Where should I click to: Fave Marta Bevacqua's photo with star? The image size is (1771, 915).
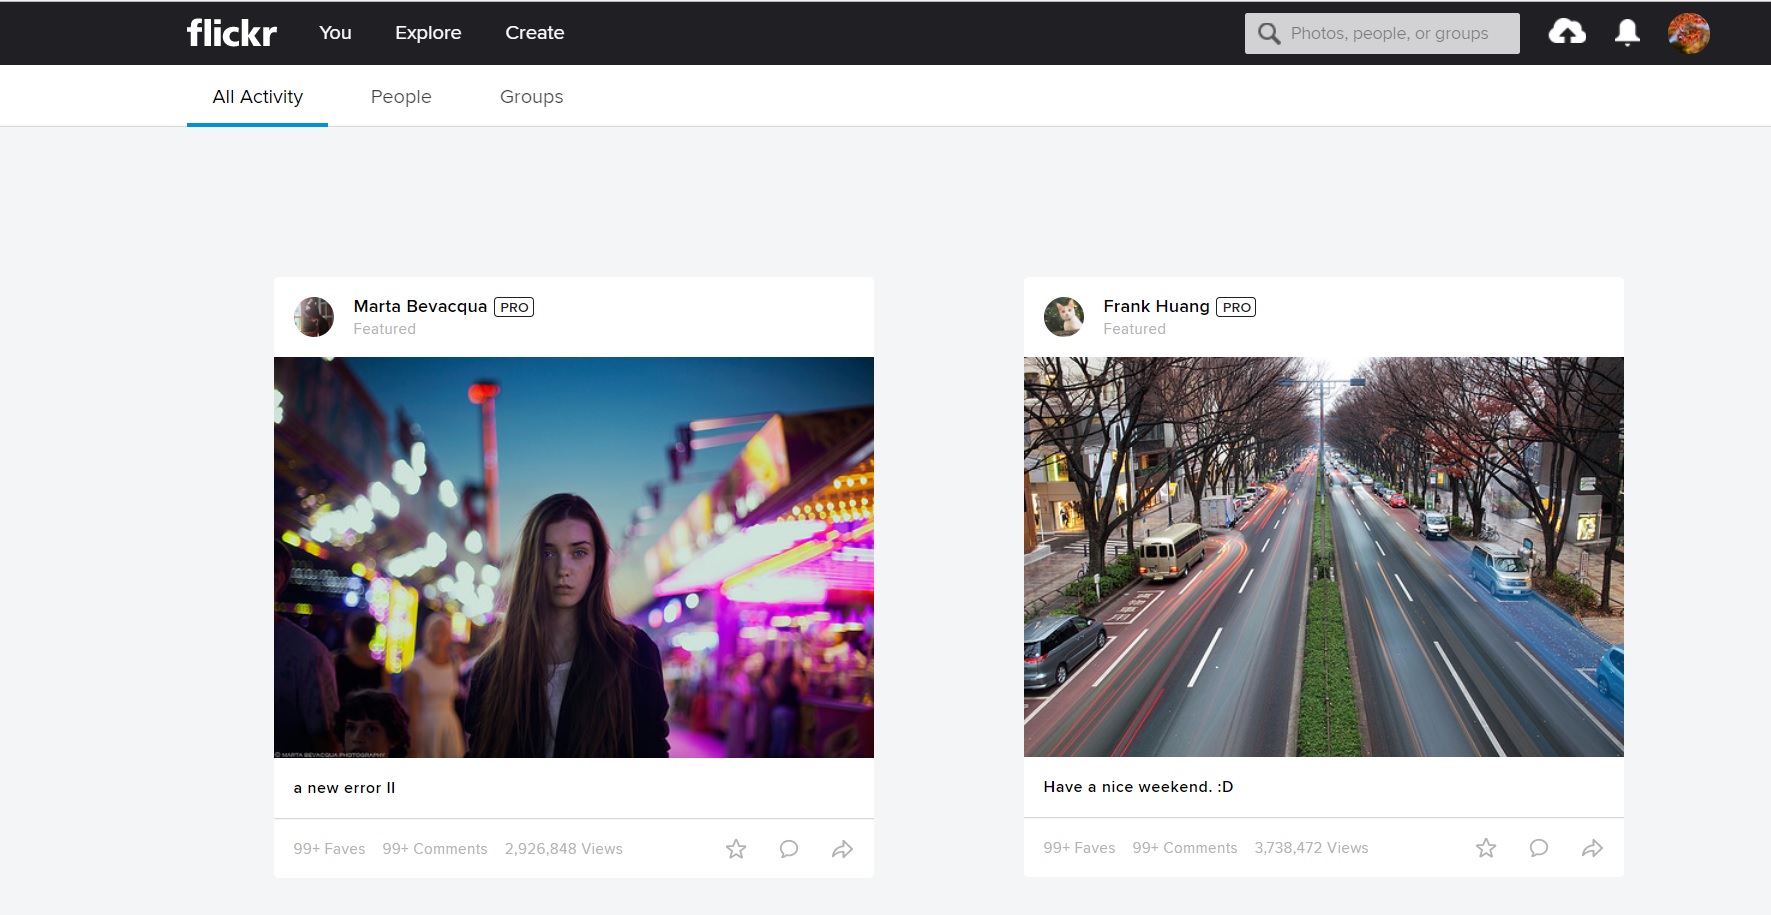click(x=736, y=849)
